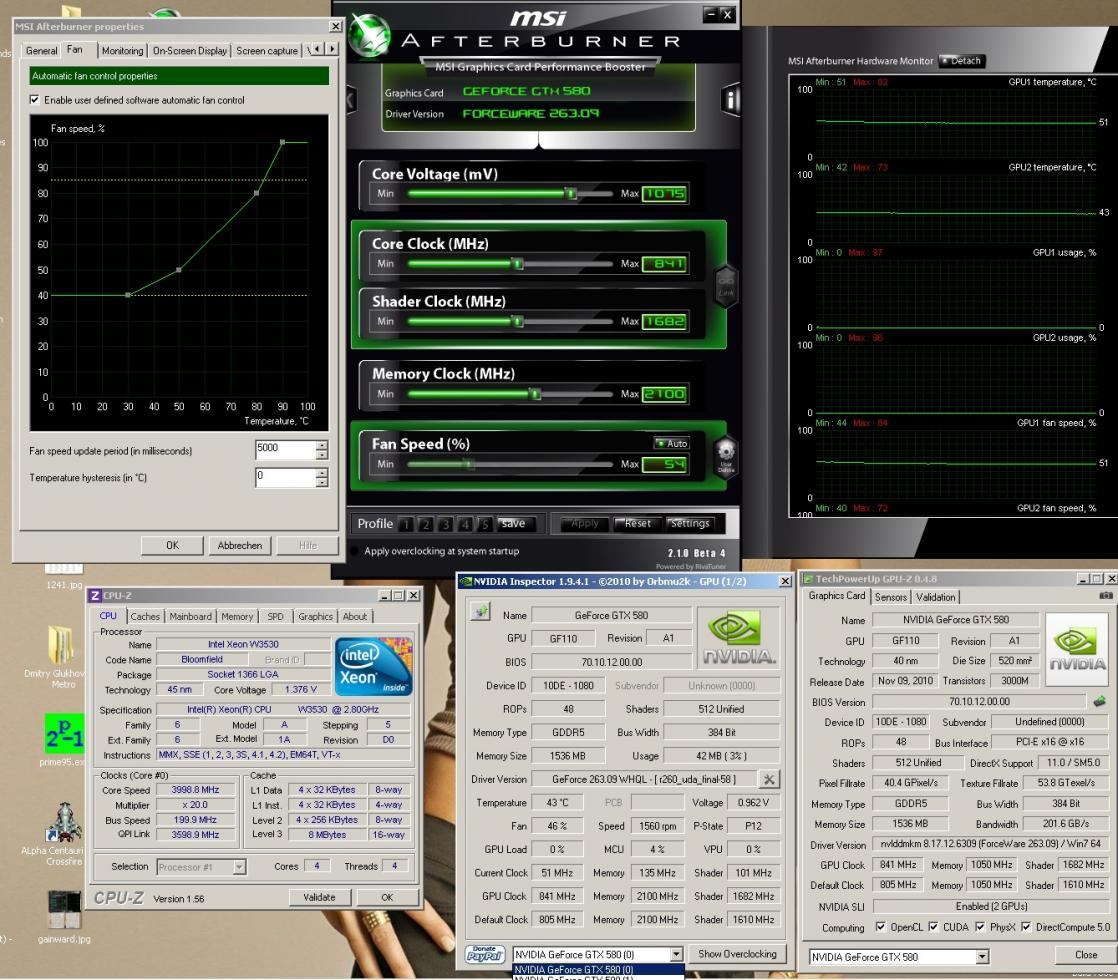Click the Close button in GPU-Z
The height and width of the screenshot is (980, 1118).
click(x=1085, y=954)
